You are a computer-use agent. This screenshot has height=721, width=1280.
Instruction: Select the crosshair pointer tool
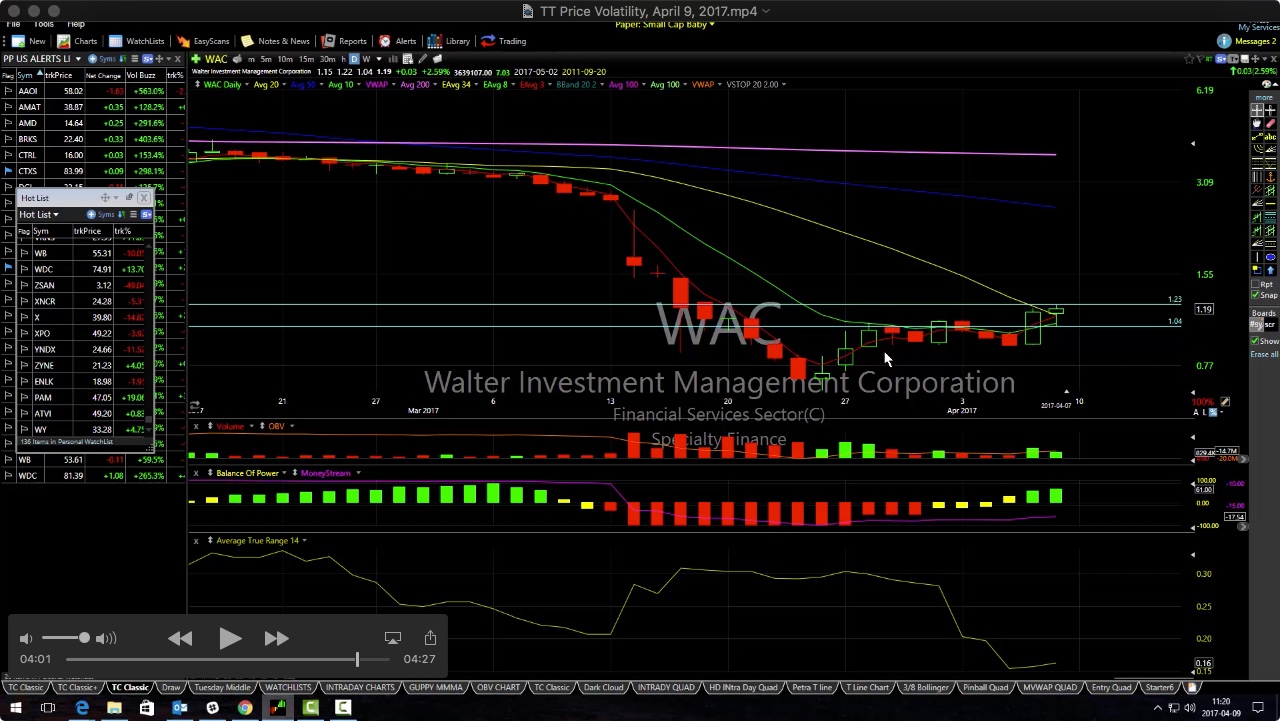point(1256,109)
